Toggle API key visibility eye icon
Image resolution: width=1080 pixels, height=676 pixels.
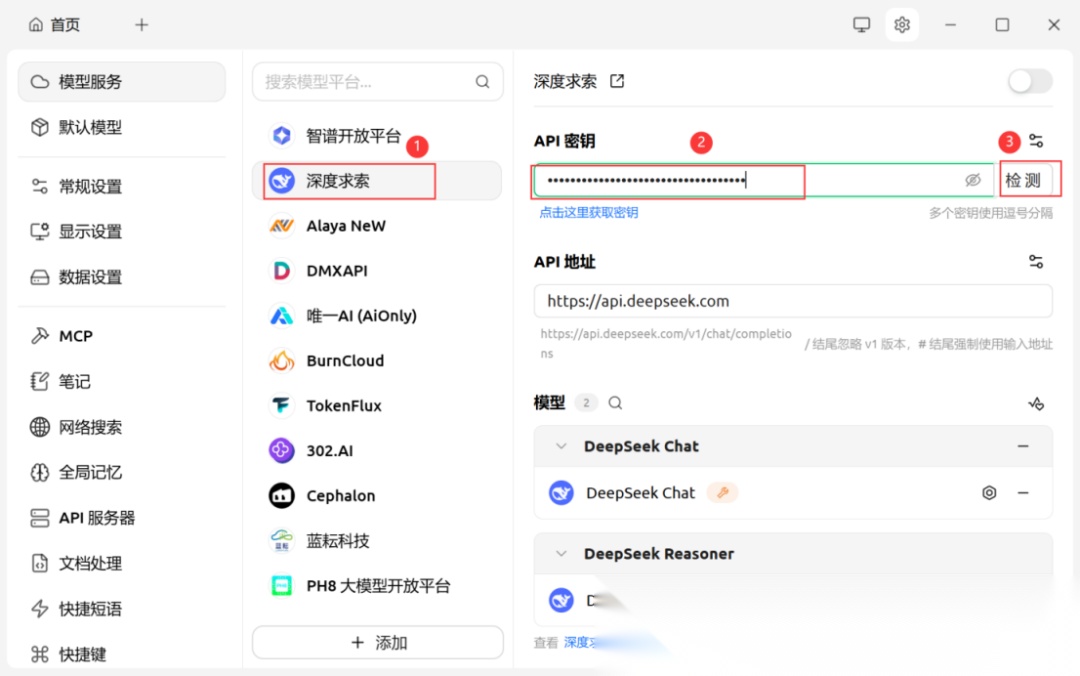(x=973, y=181)
